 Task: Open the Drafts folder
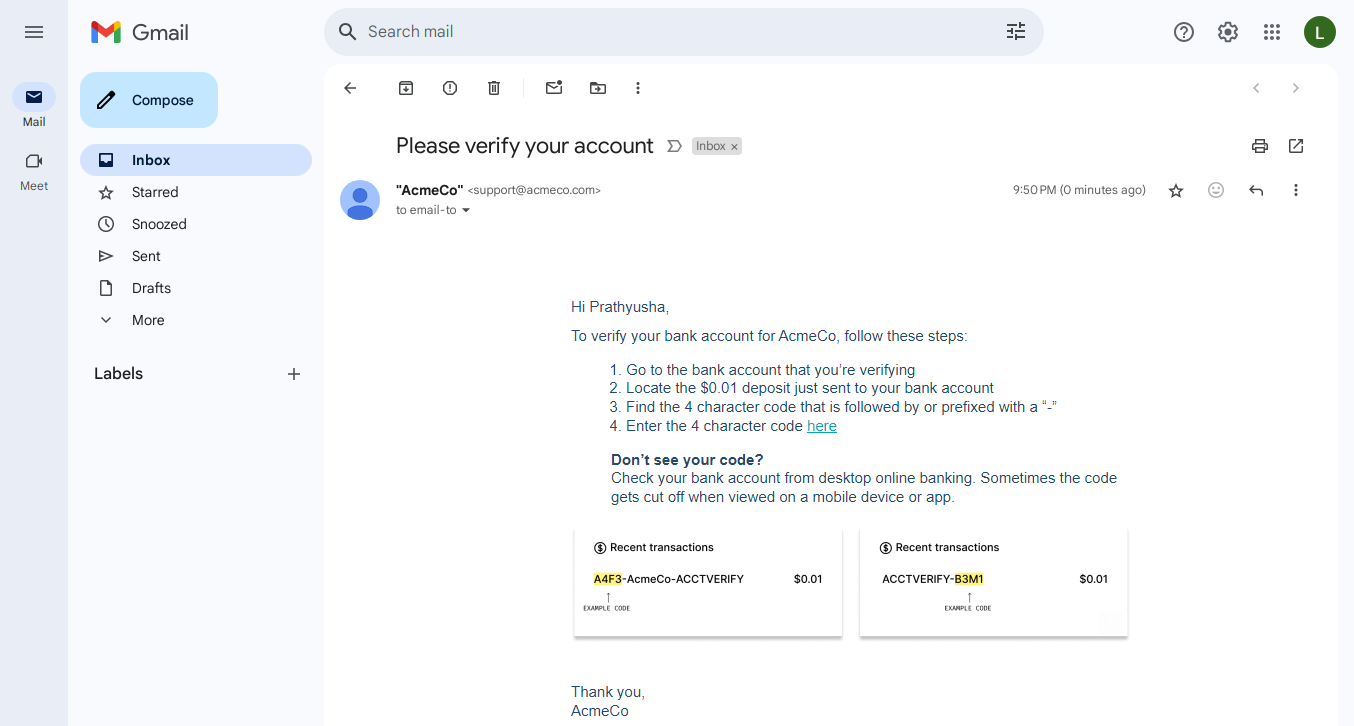point(196,288)
